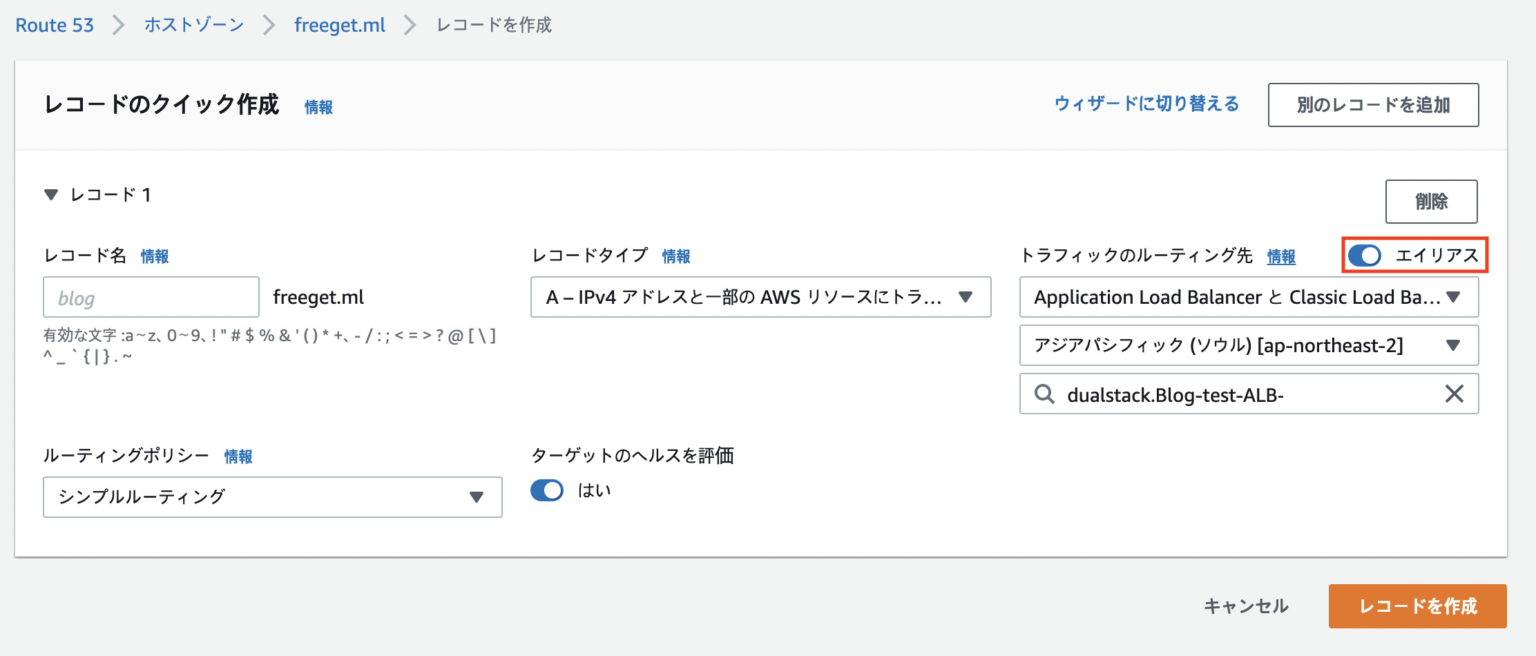Click the キャンセル button
The image size is (1536, 656).
1246,606
